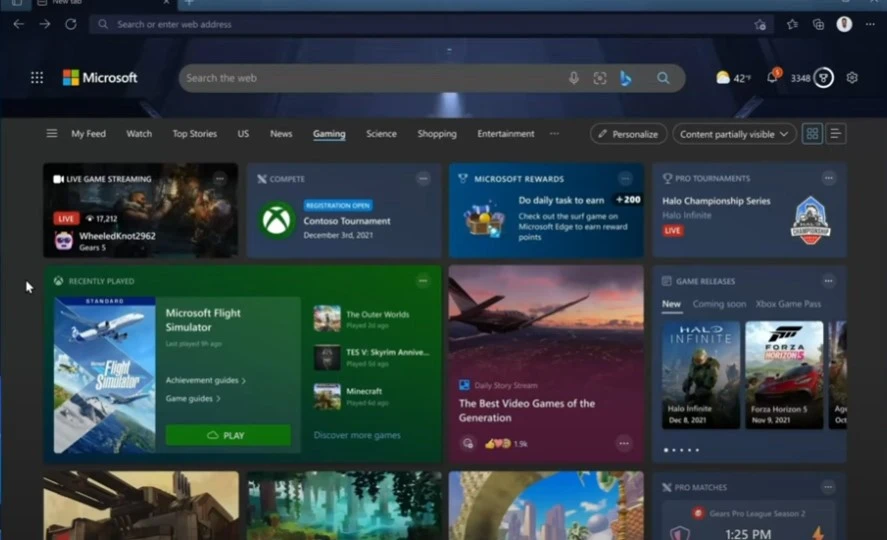Image resolution: width=887 pixels, height=540 pixels.
Task: Click the Bing icon in search box
Action: click(626, 78)
